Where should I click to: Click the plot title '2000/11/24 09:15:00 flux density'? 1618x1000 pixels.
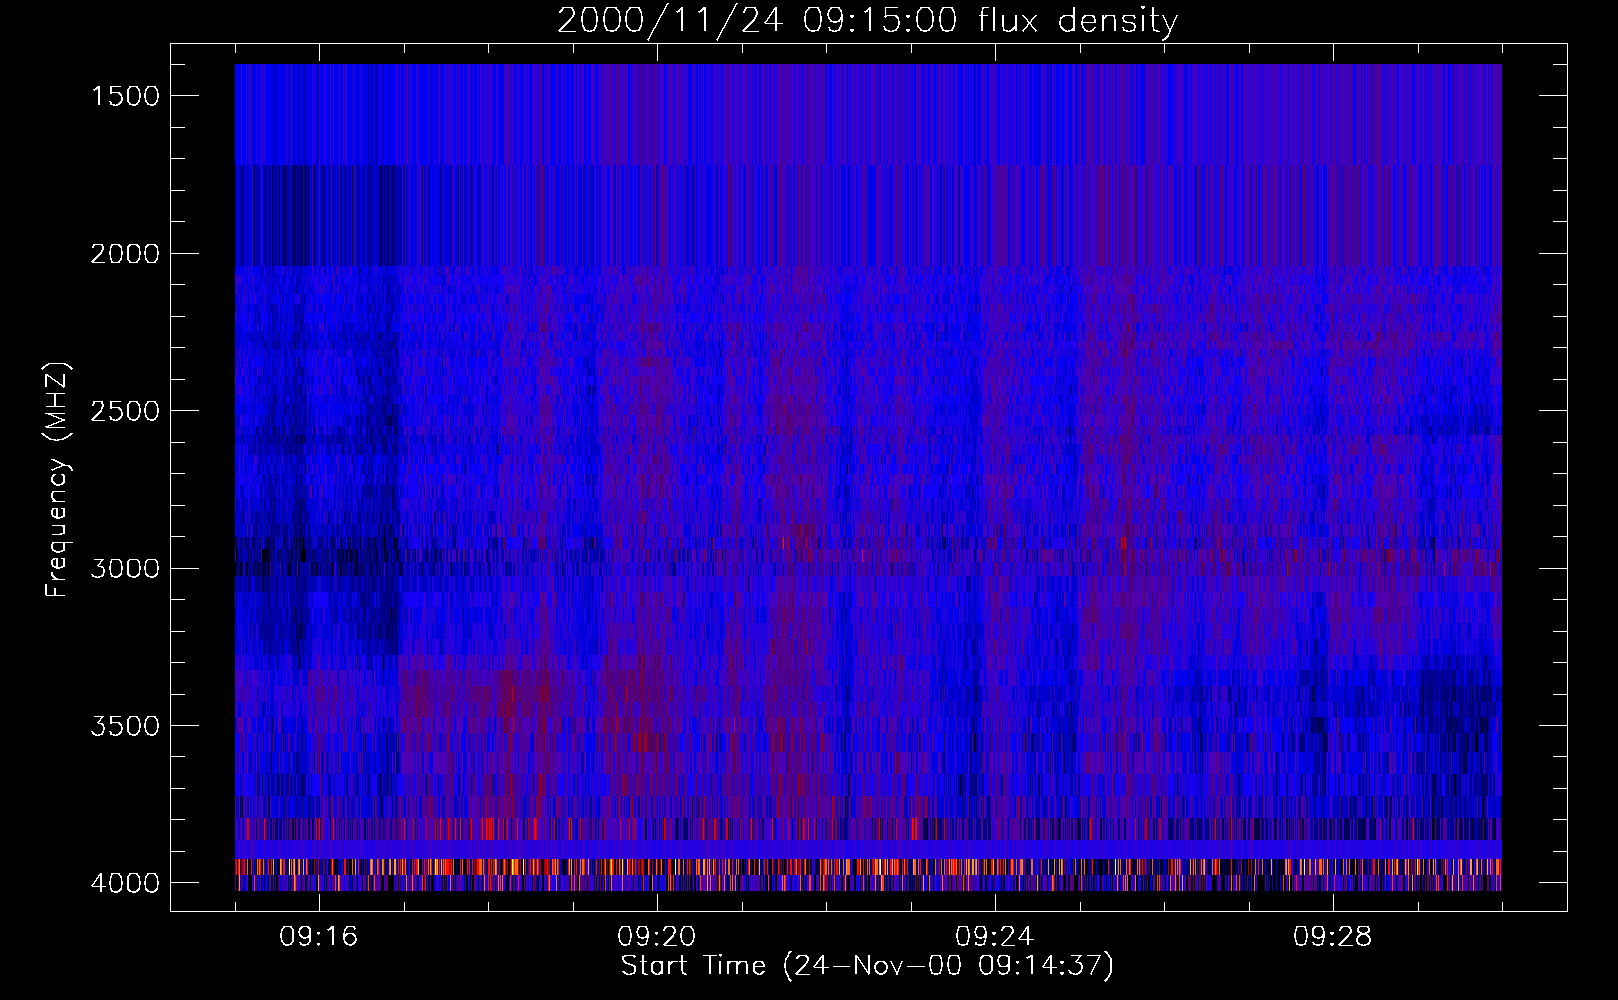(867, 21)
